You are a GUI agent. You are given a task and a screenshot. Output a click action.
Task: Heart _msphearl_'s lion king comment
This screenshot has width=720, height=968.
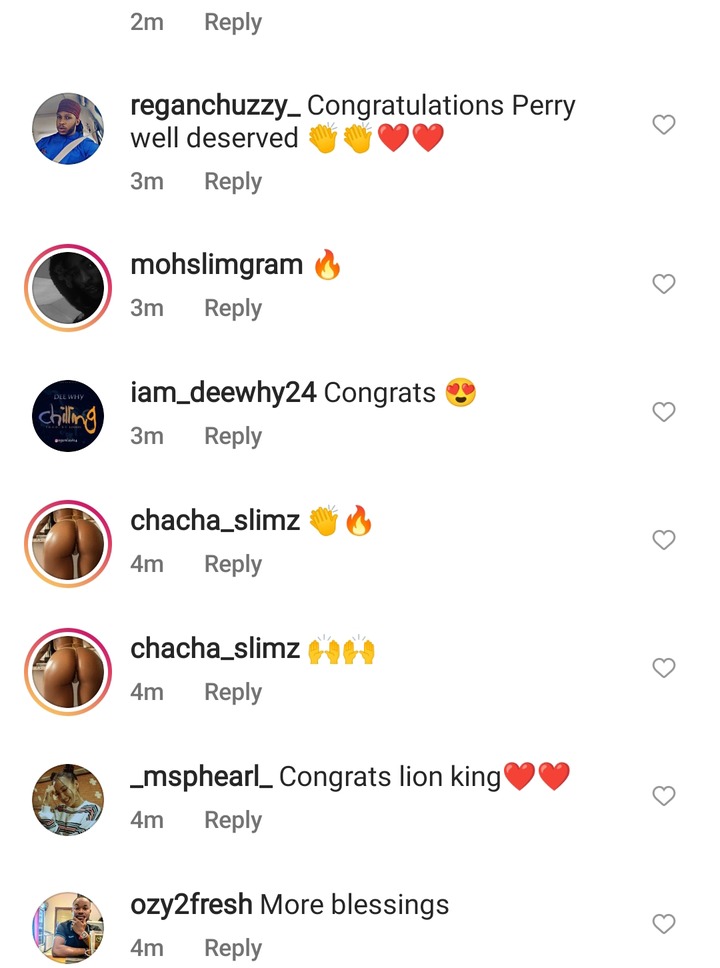(664, 796)
